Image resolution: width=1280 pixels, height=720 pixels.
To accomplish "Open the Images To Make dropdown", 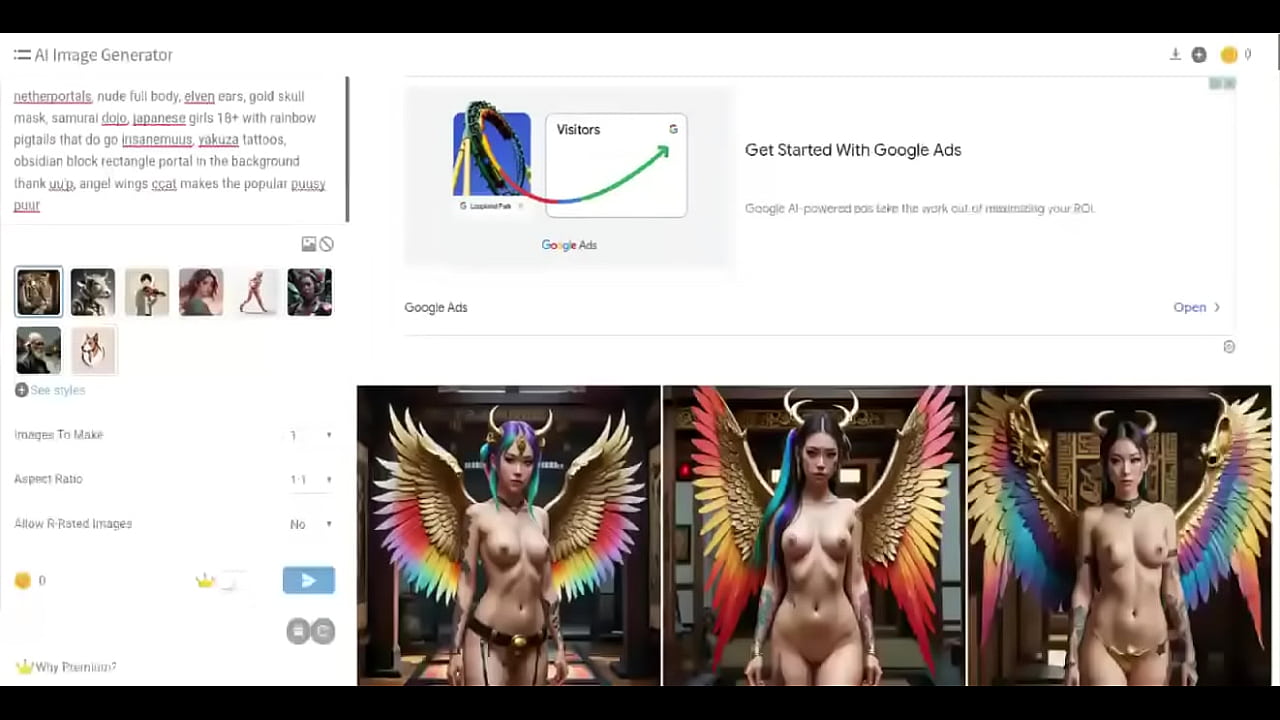I will [310, 435].
